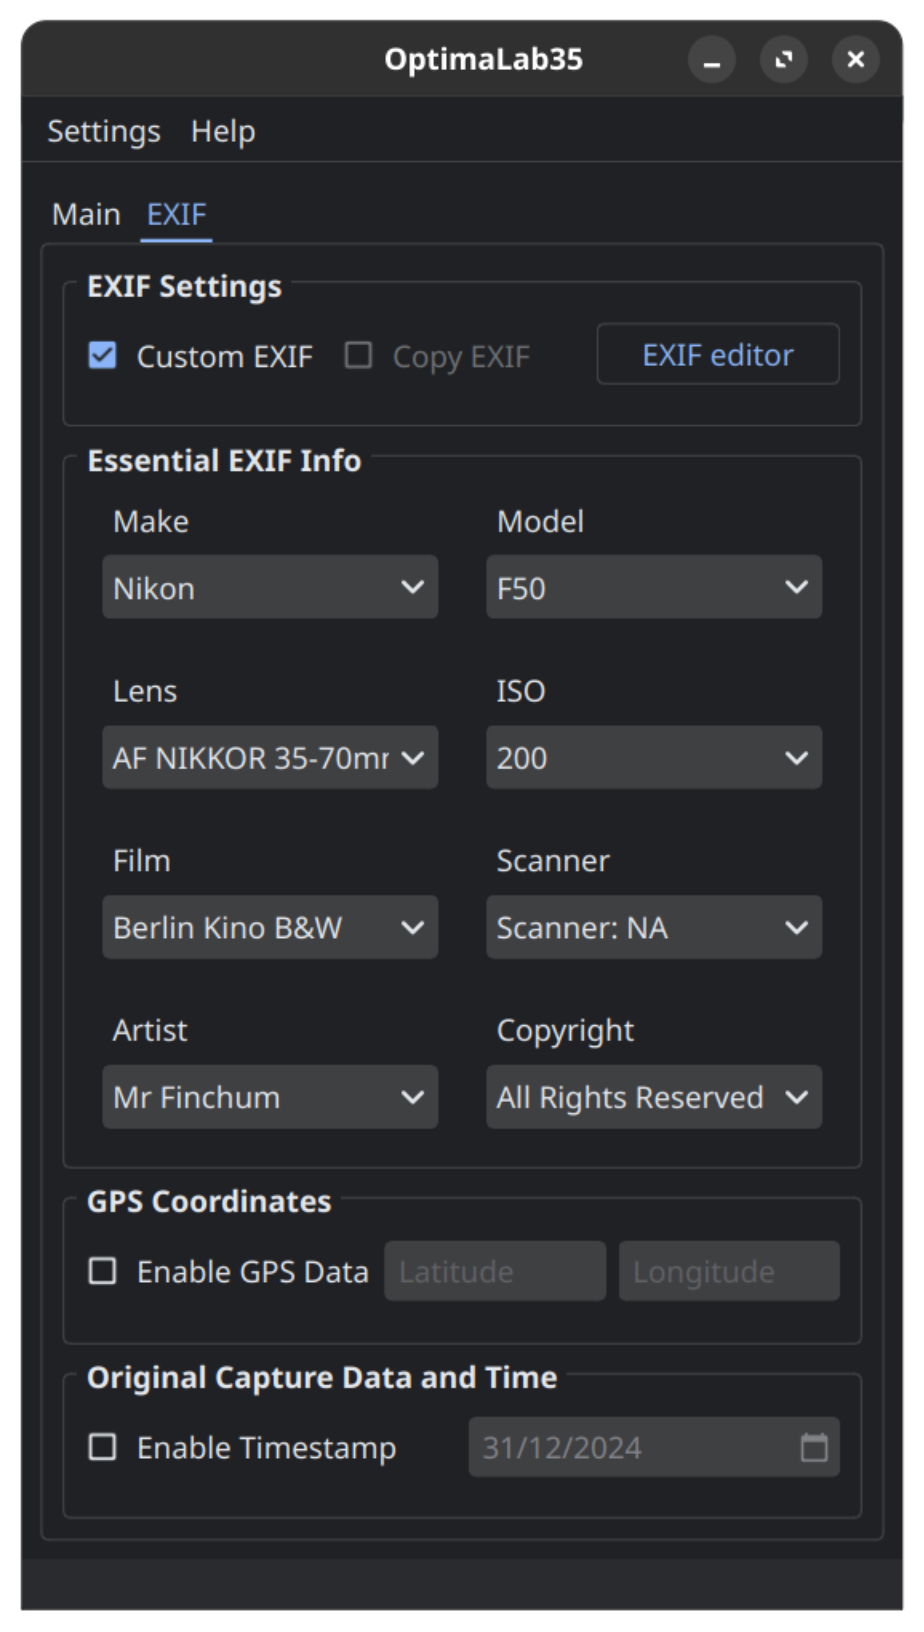
Task: Select a different Film from dropdown
Action: (270, 928)
